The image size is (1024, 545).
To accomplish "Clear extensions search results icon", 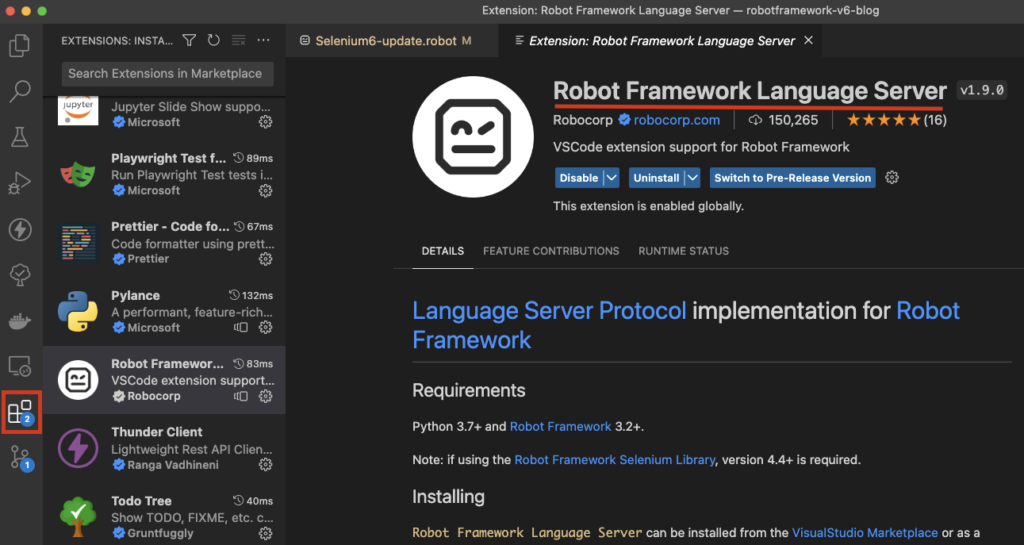I will 238,40.
